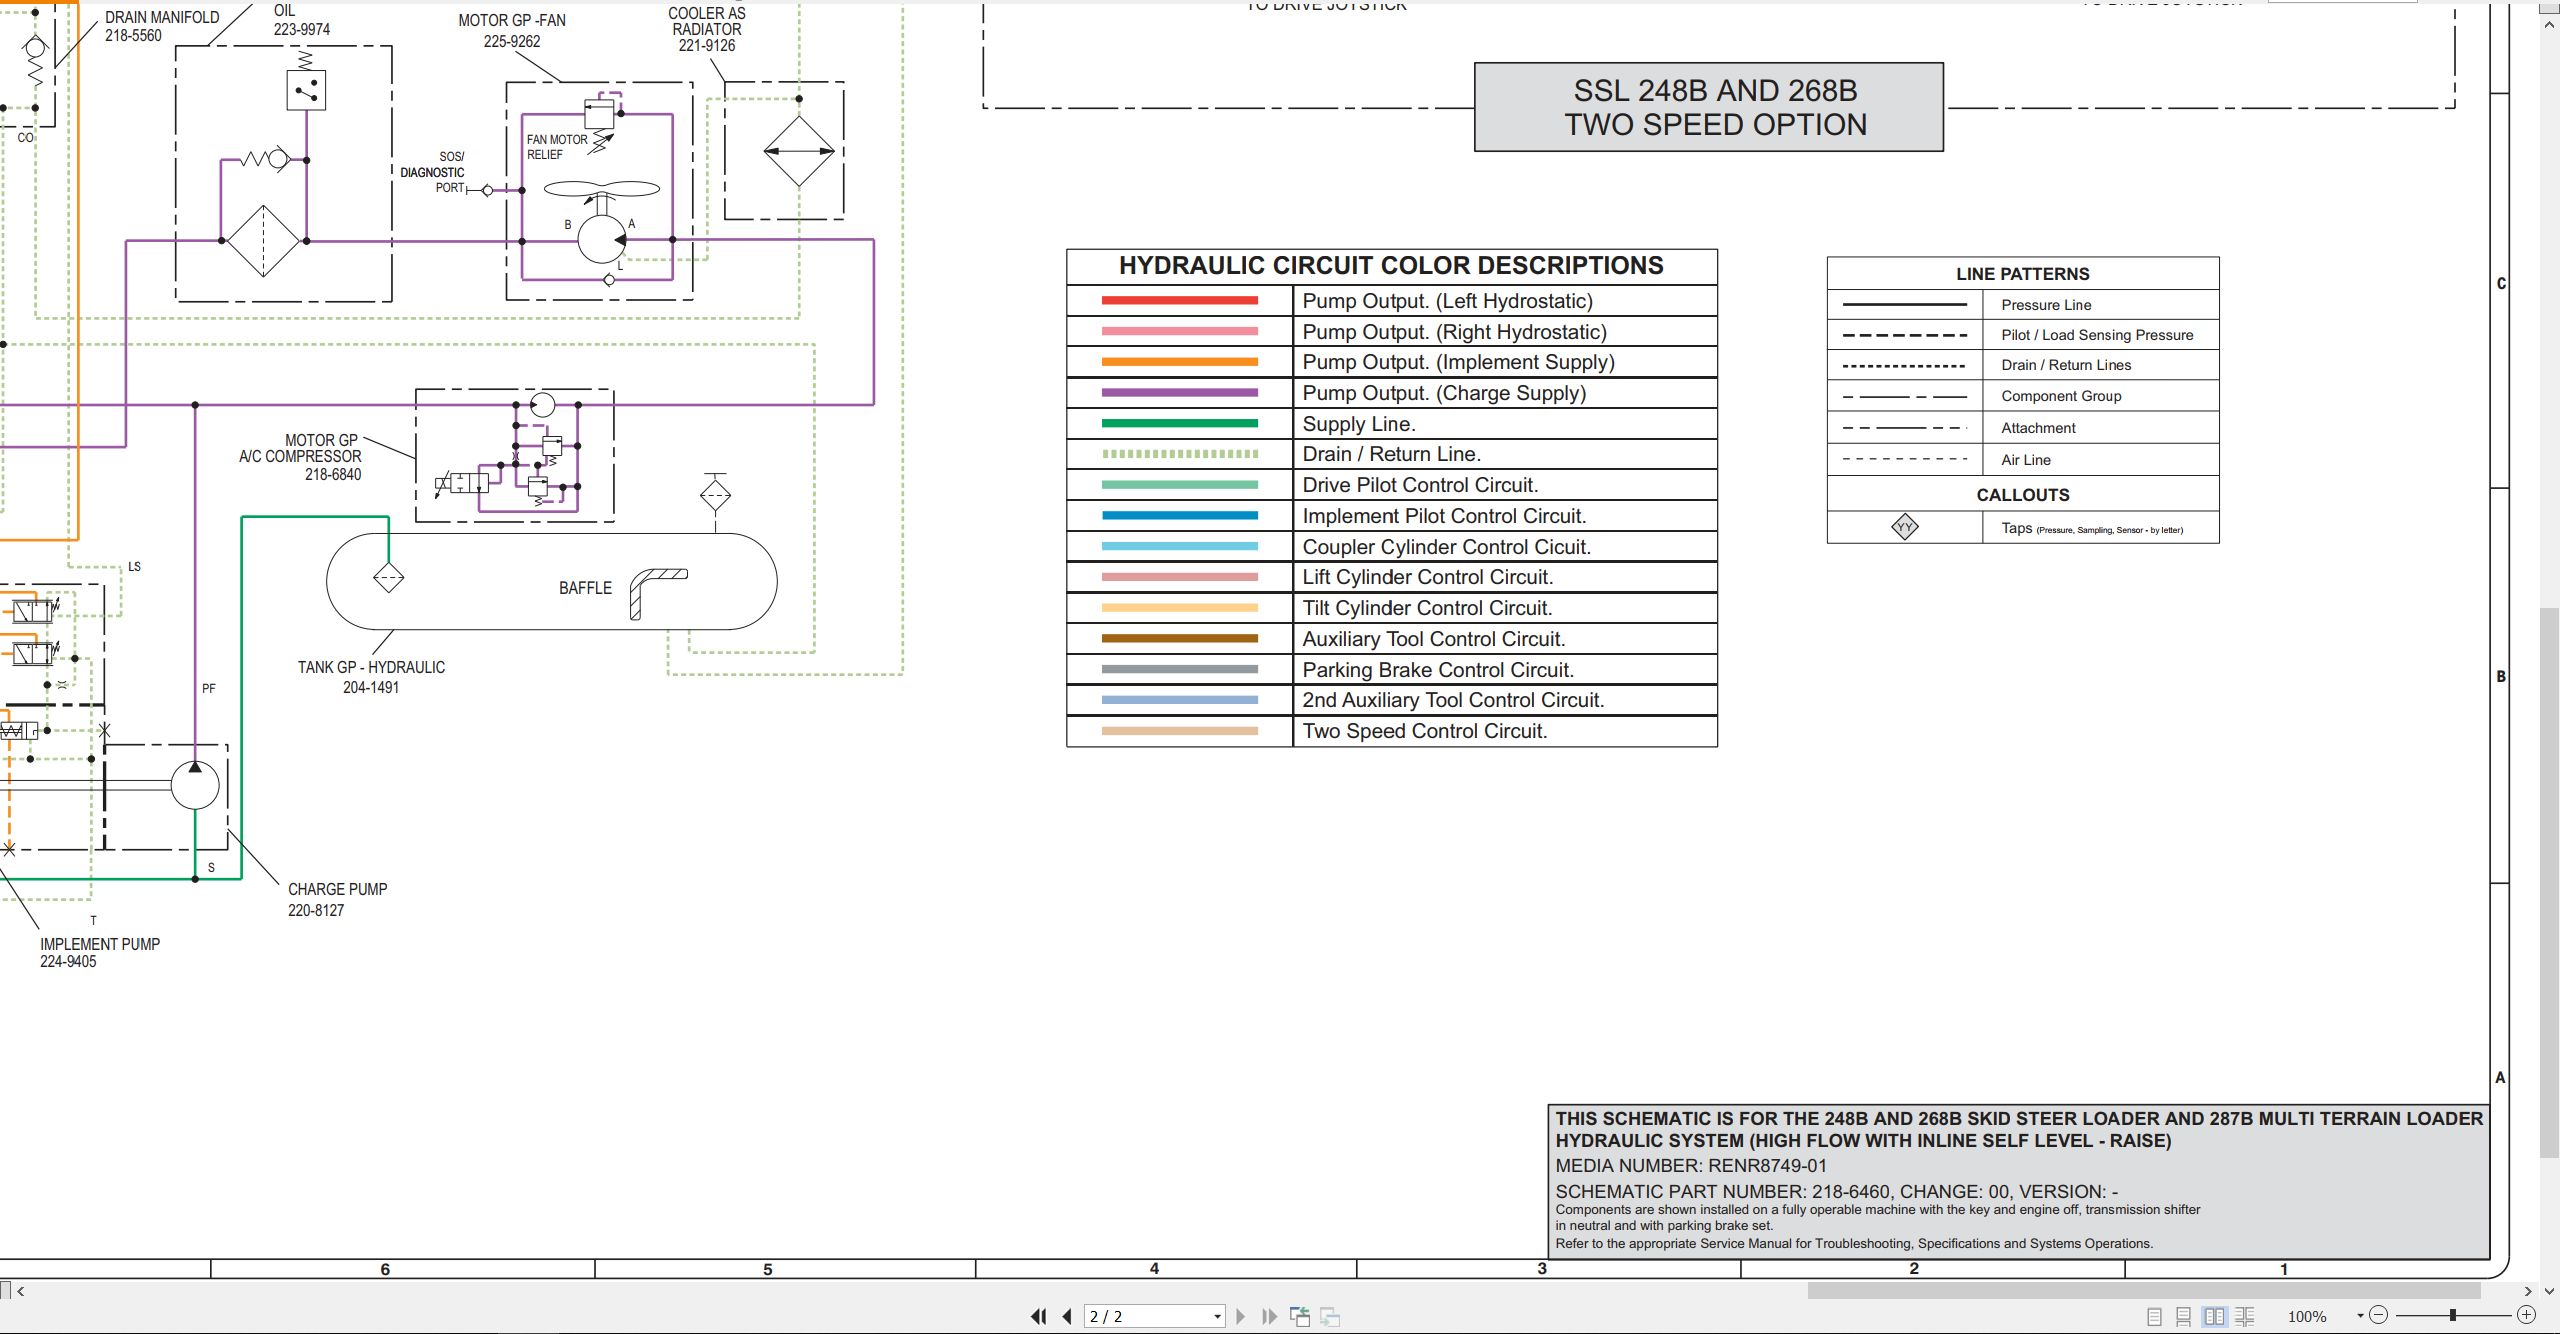Click 'TANK GP - HYDRAULIC 204-1491' label
The height and width of the screenshot is (1334, 2560).
pos(371,677)
